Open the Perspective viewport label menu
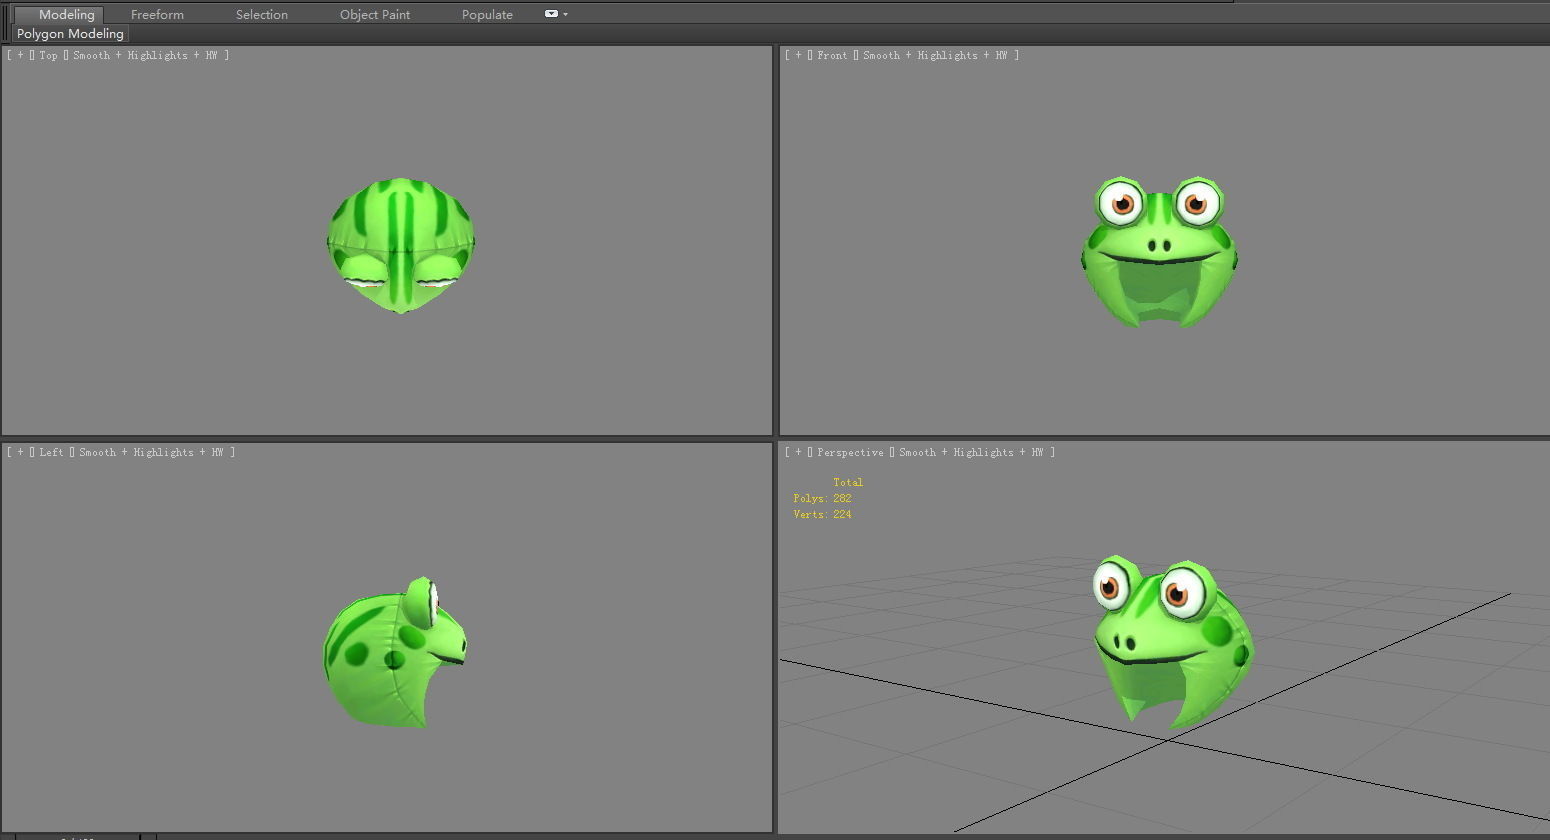 coord(849,452)
